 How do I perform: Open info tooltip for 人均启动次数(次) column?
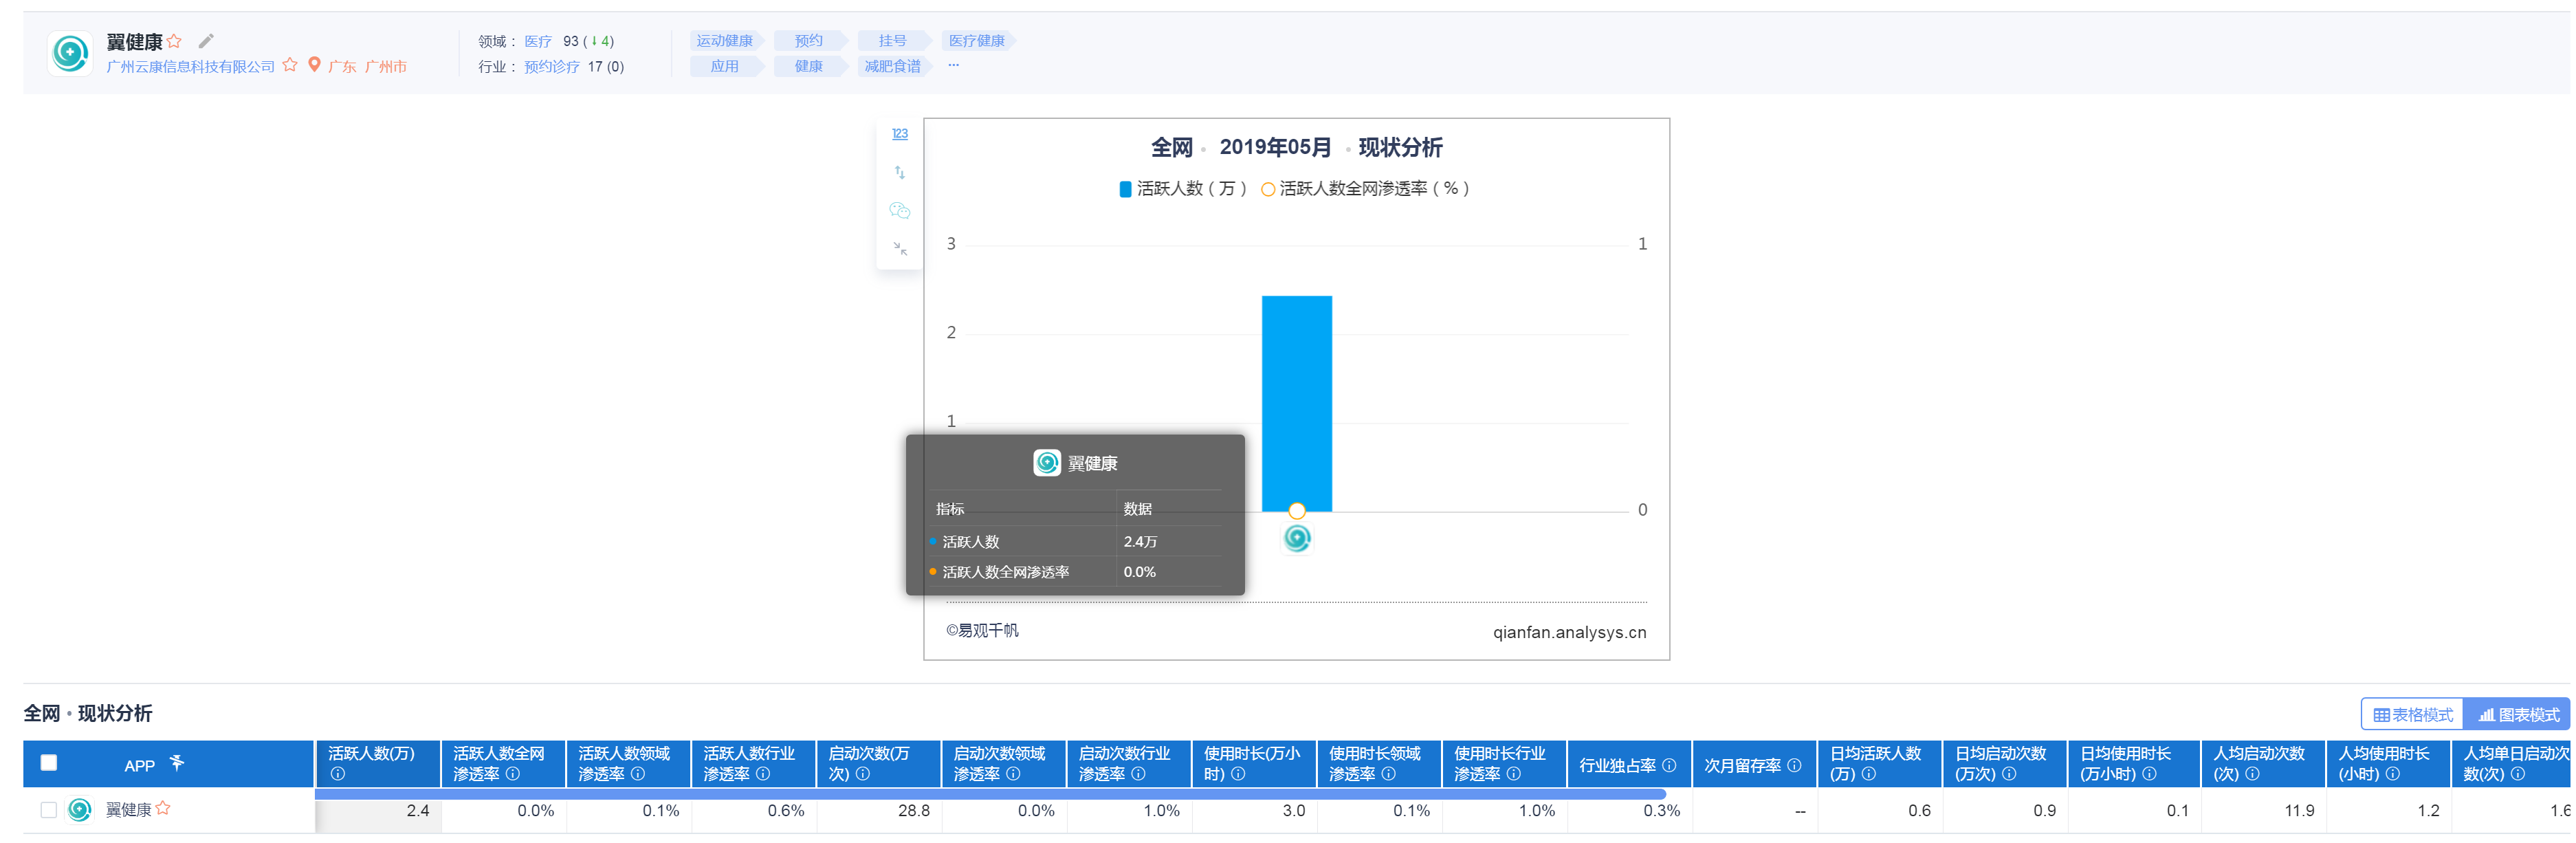click(2252, 774)
